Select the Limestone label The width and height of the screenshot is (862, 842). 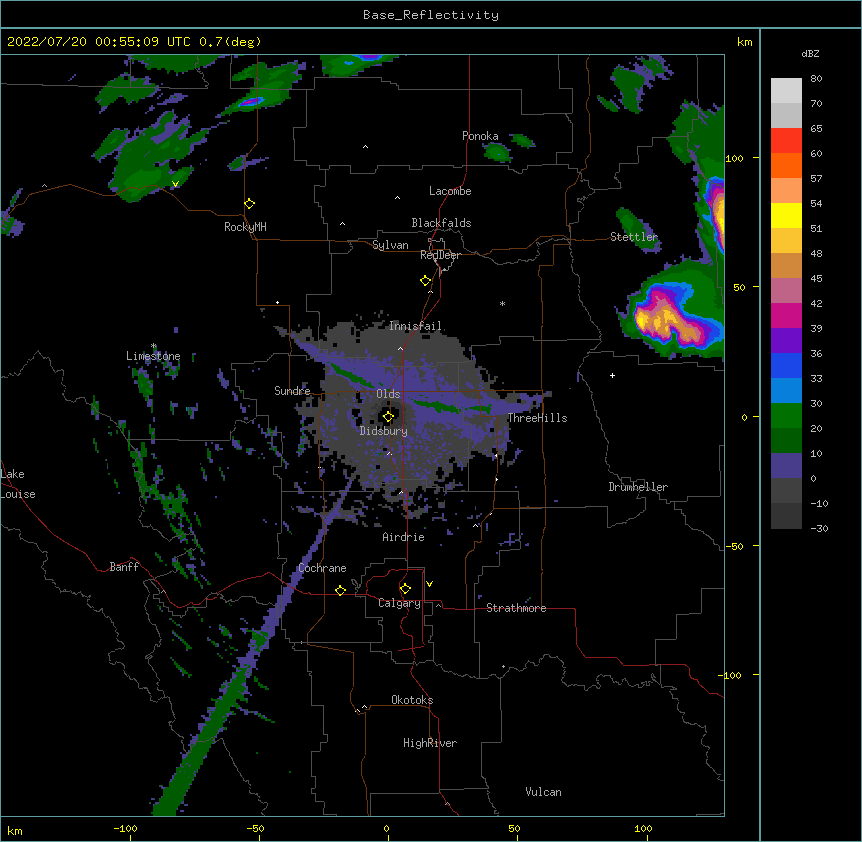[x=153, y=356]
